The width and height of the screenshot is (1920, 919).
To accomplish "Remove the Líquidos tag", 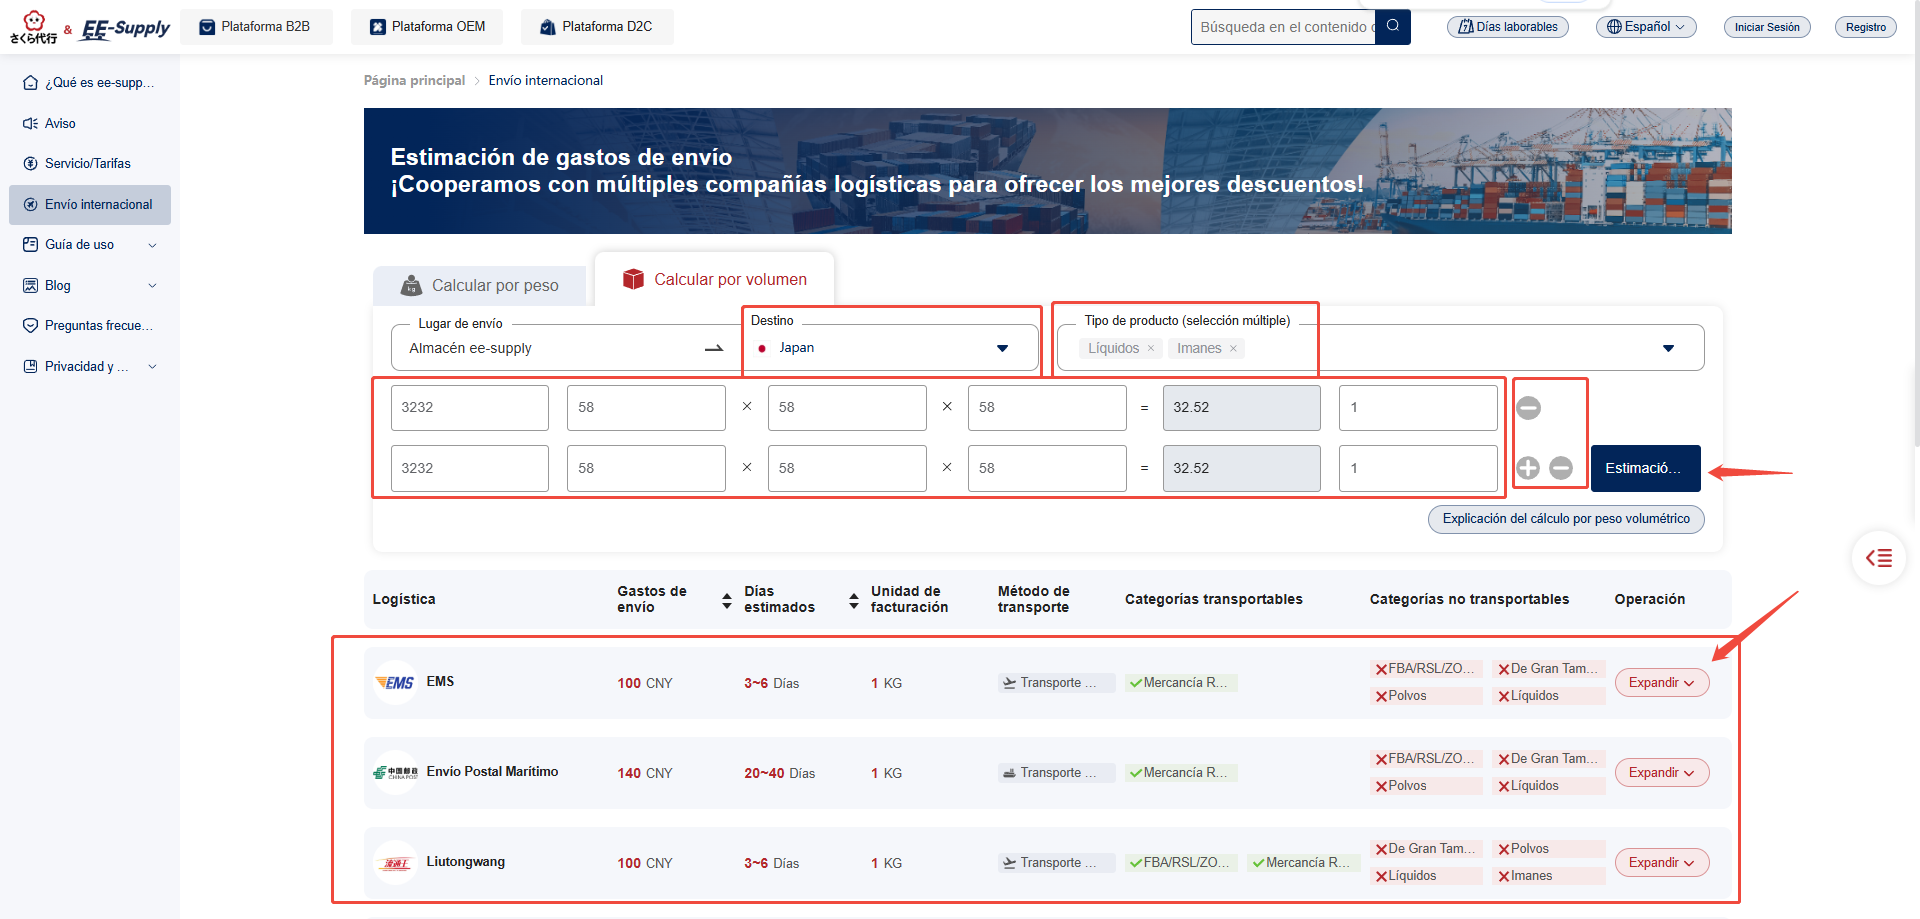I will click(1151, 348).
